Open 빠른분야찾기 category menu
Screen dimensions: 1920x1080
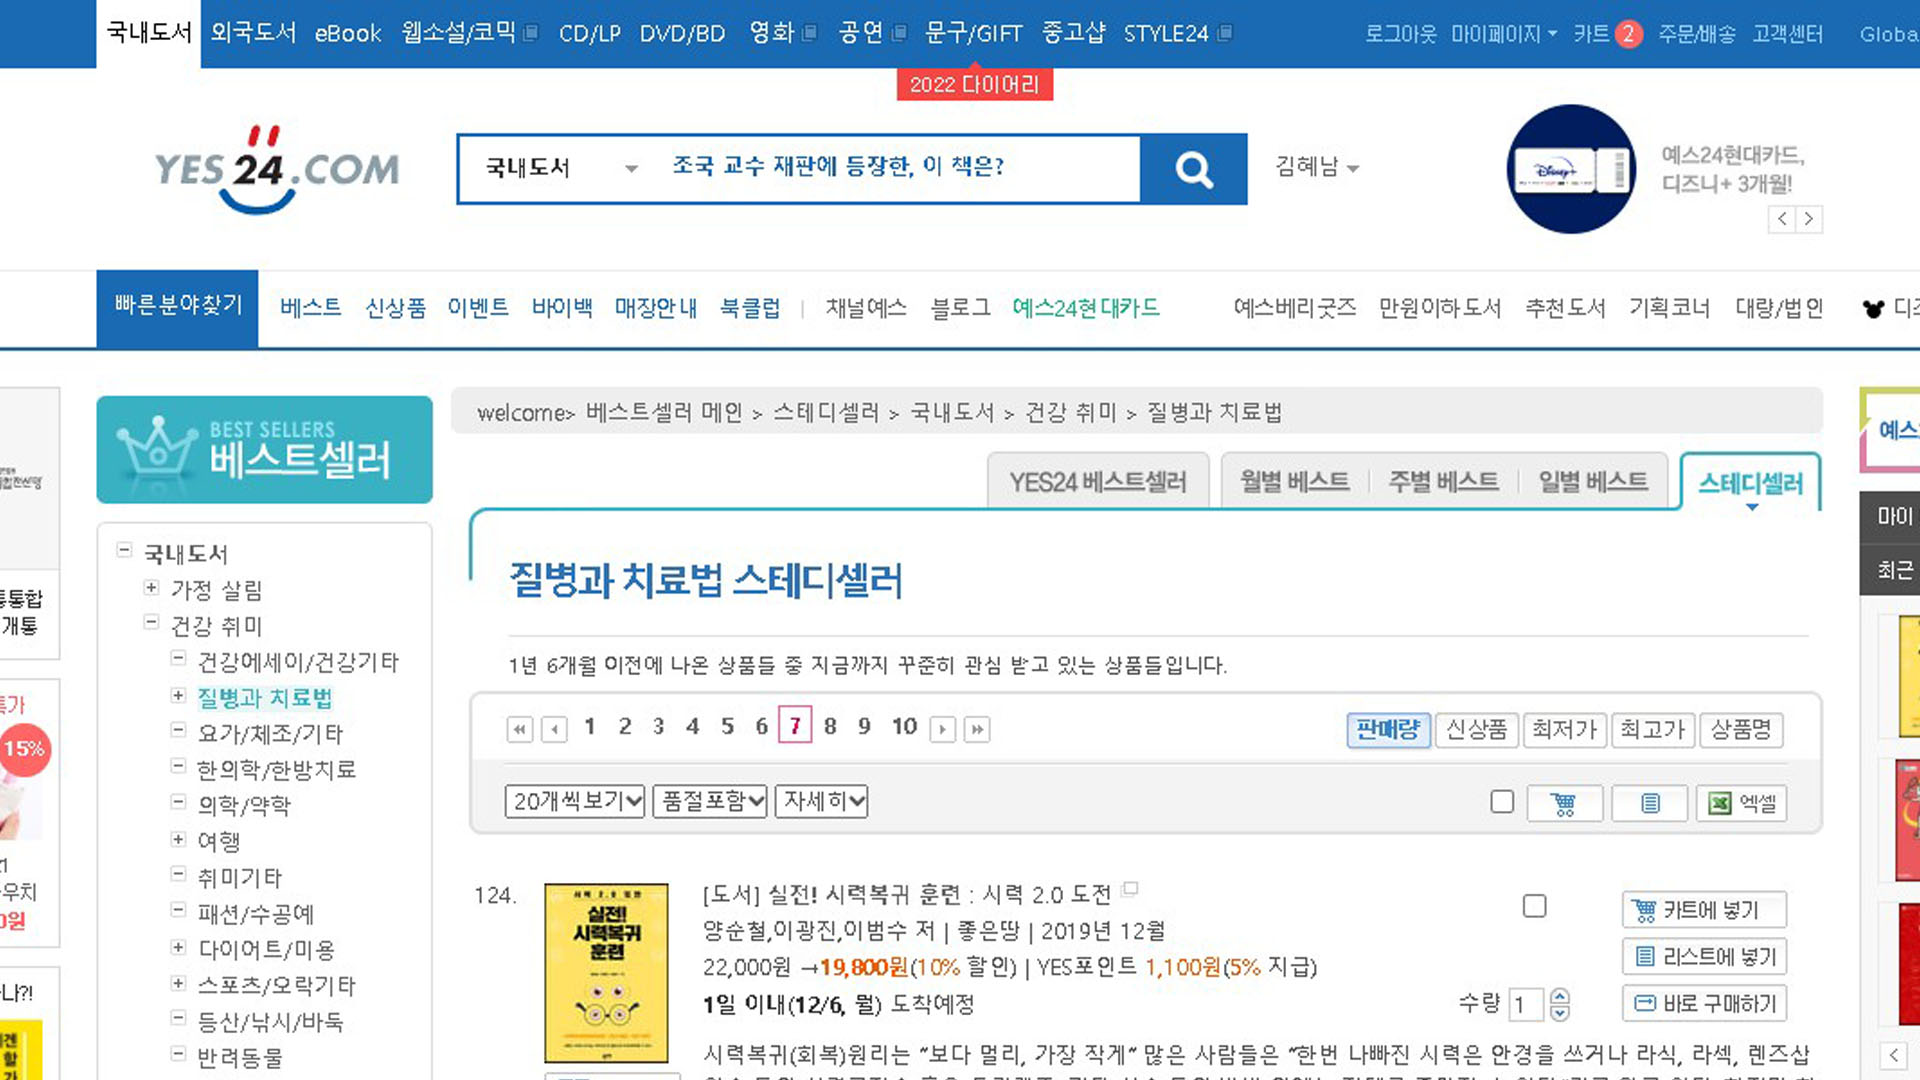178,306
